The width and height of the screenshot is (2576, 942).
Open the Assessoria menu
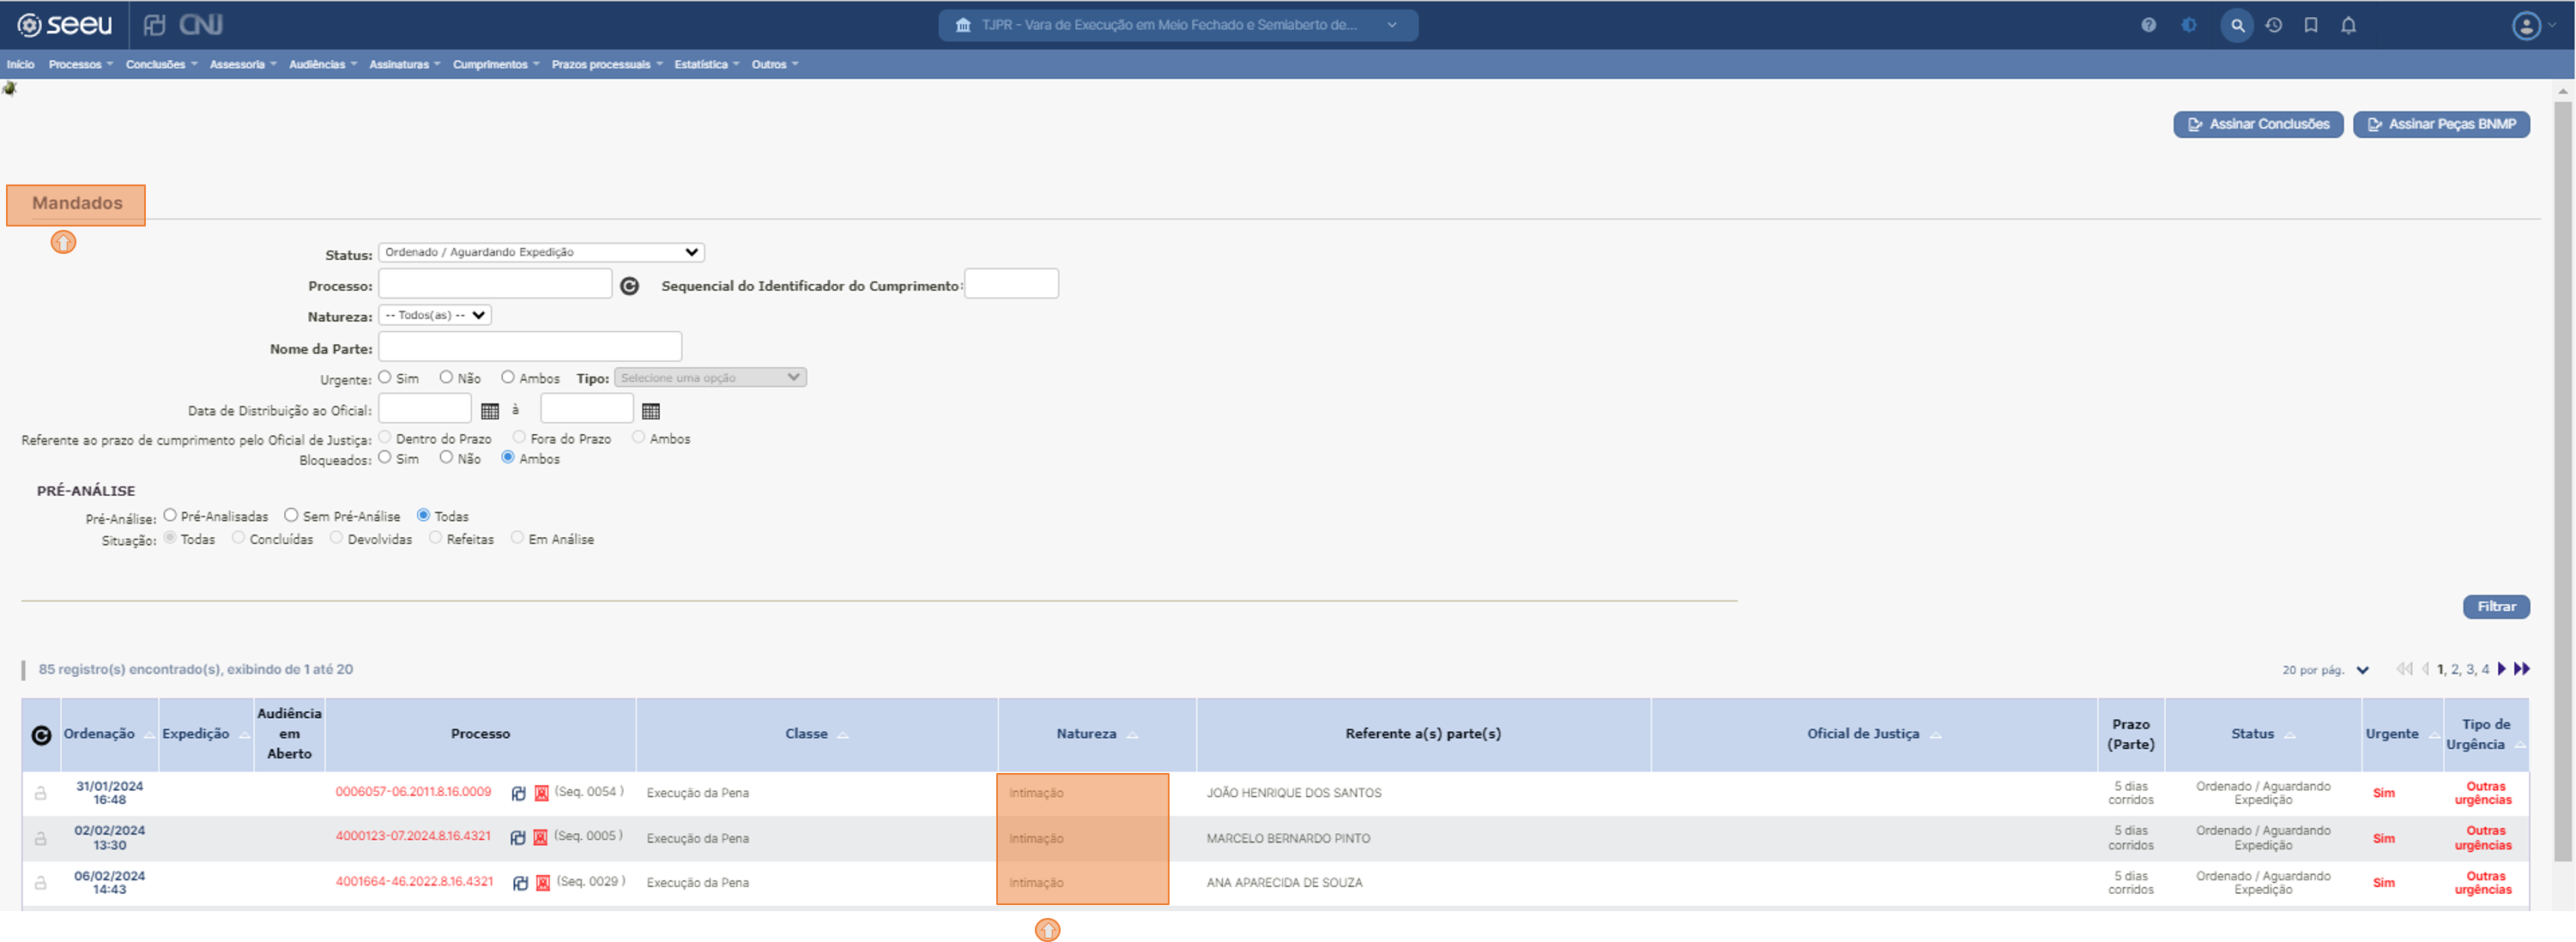(243, 64)
